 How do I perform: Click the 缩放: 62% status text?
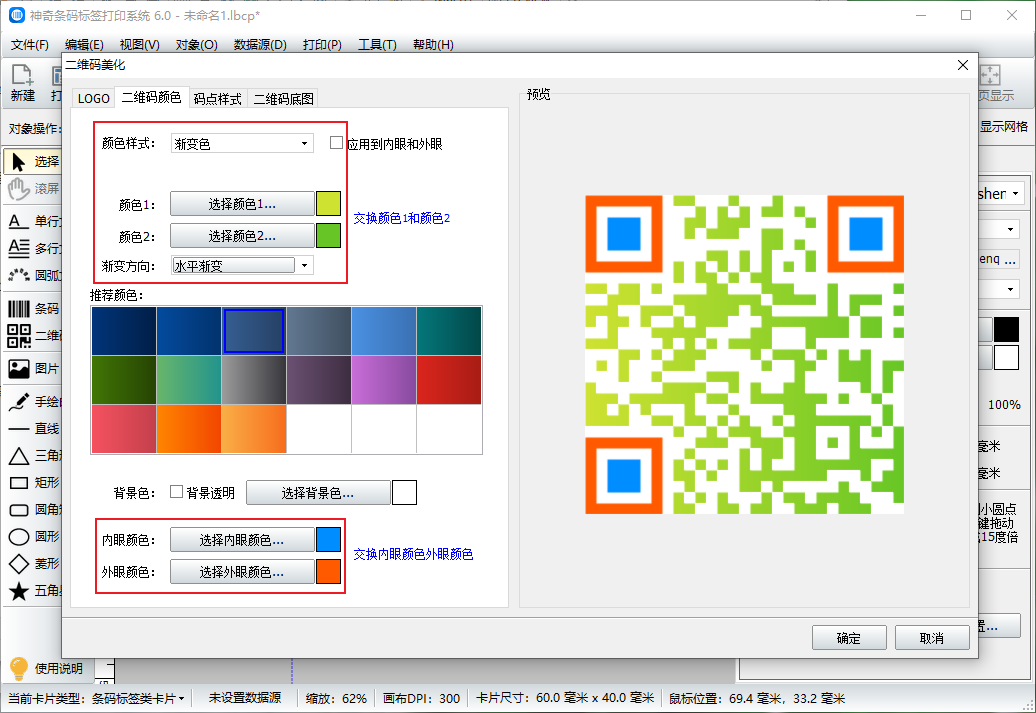pos(336,698)
